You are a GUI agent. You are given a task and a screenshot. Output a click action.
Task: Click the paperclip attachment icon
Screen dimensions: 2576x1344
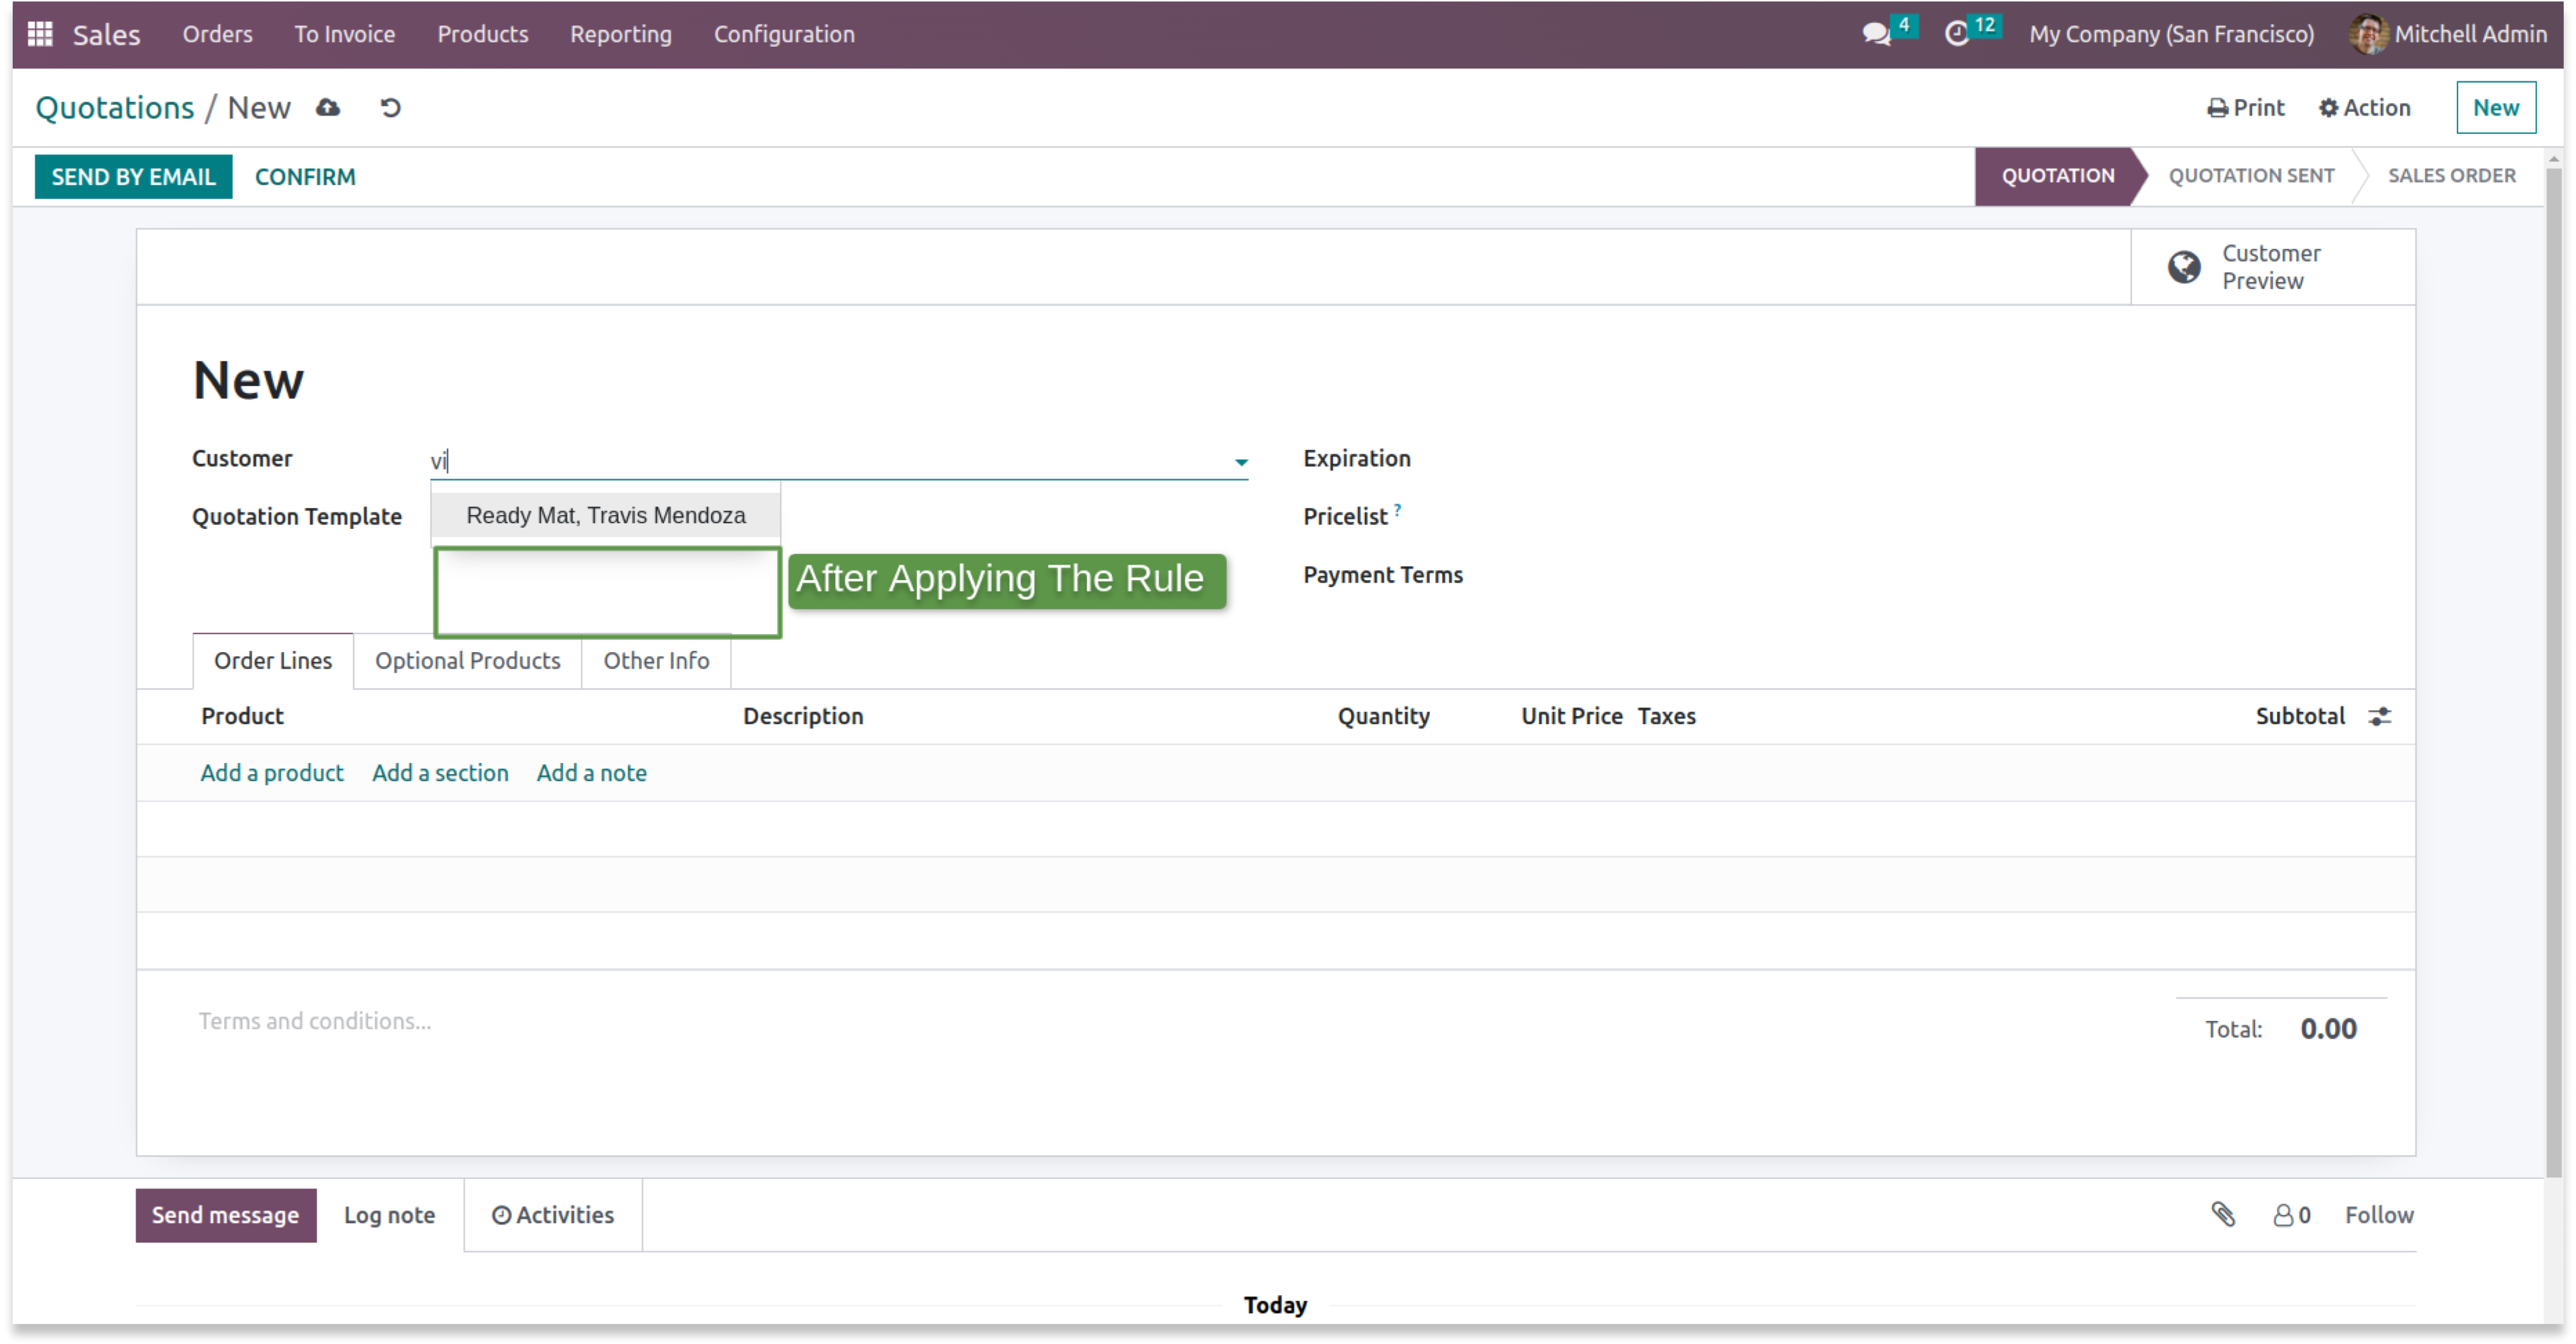(x=2222, y=1214)
